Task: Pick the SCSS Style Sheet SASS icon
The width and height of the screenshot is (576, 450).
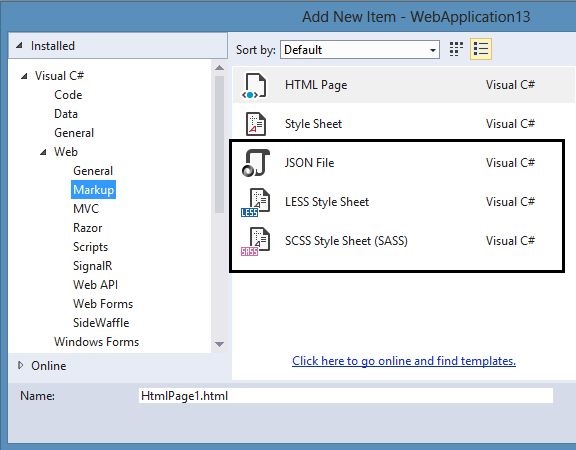Action: click(255, 241)
